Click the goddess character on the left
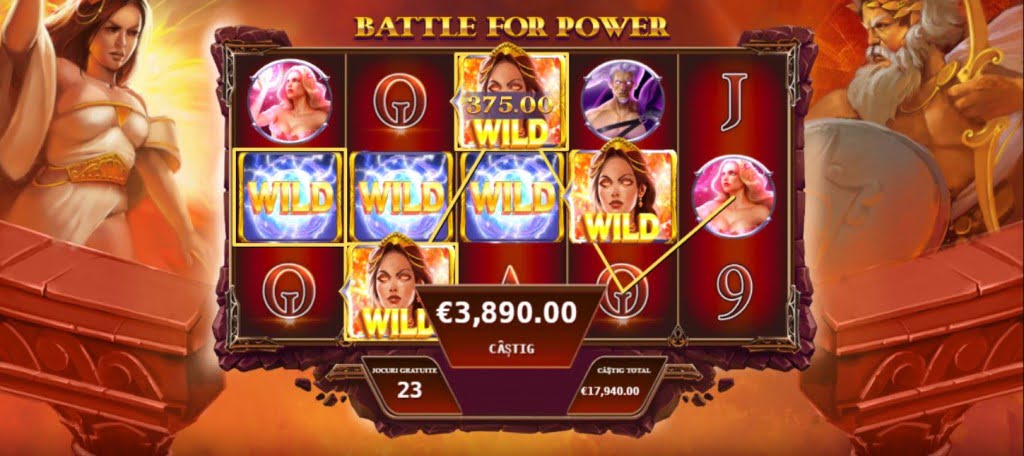The image size is (1024, 456). tap(98, 118)
